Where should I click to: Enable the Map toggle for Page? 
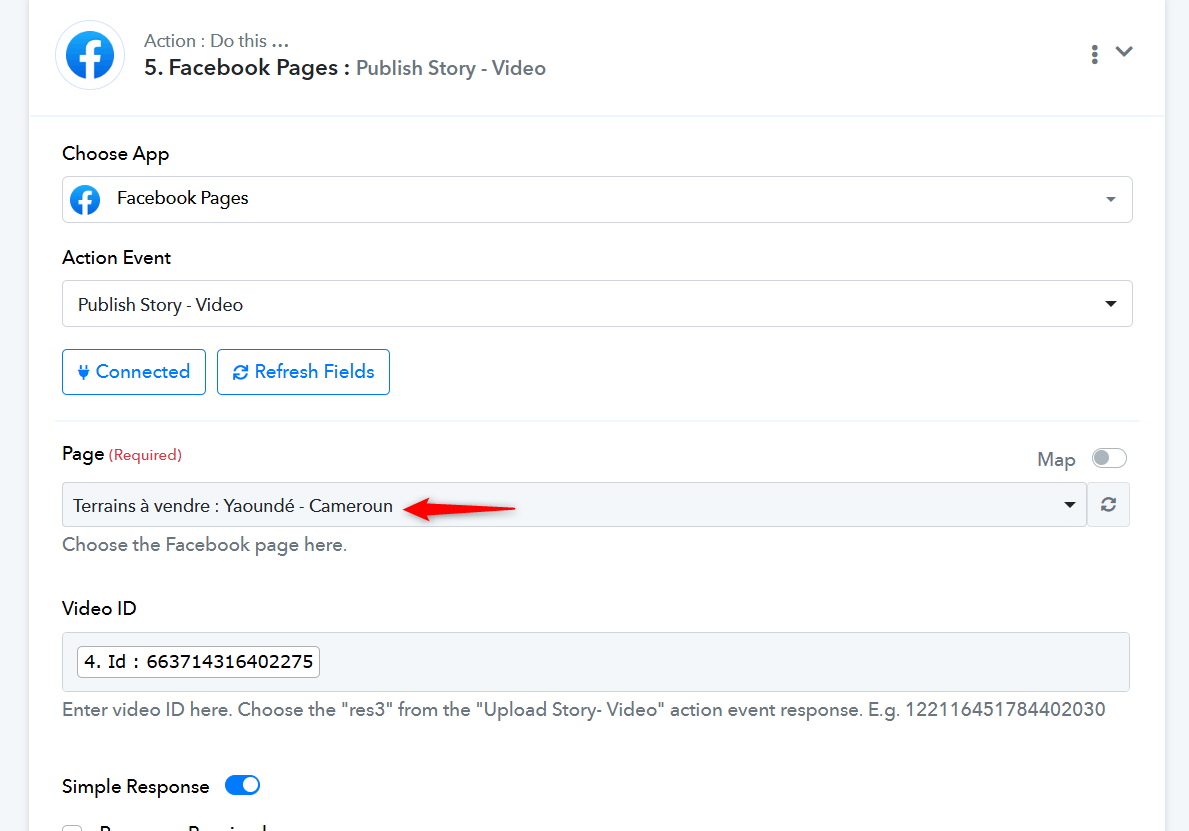[x=1108, y=458]
